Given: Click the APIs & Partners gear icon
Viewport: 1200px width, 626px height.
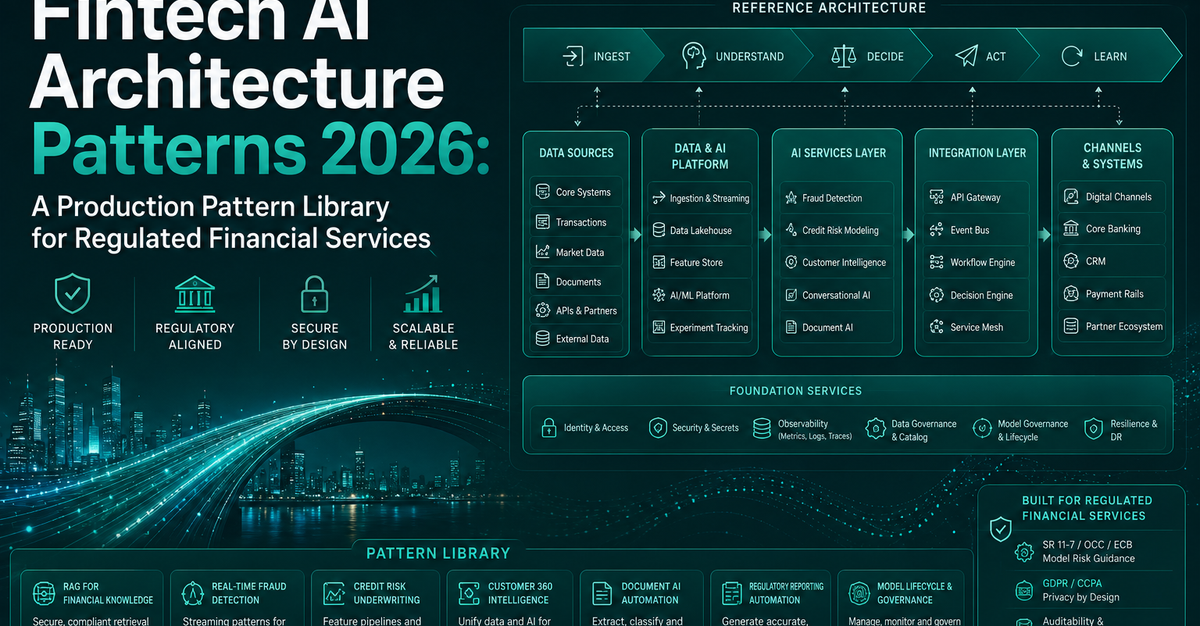Looking at the screenshot, I should coord(543,311).
